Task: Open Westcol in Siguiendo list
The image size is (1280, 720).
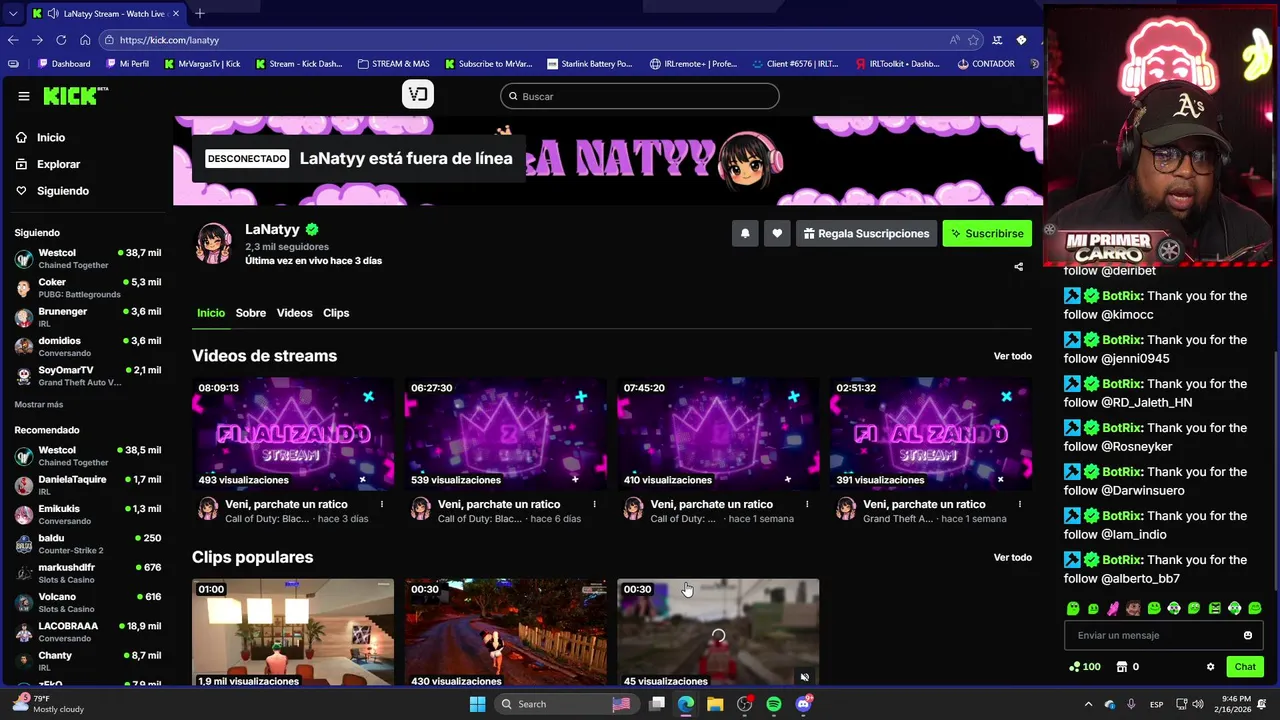Action: (x=88, y=259)
